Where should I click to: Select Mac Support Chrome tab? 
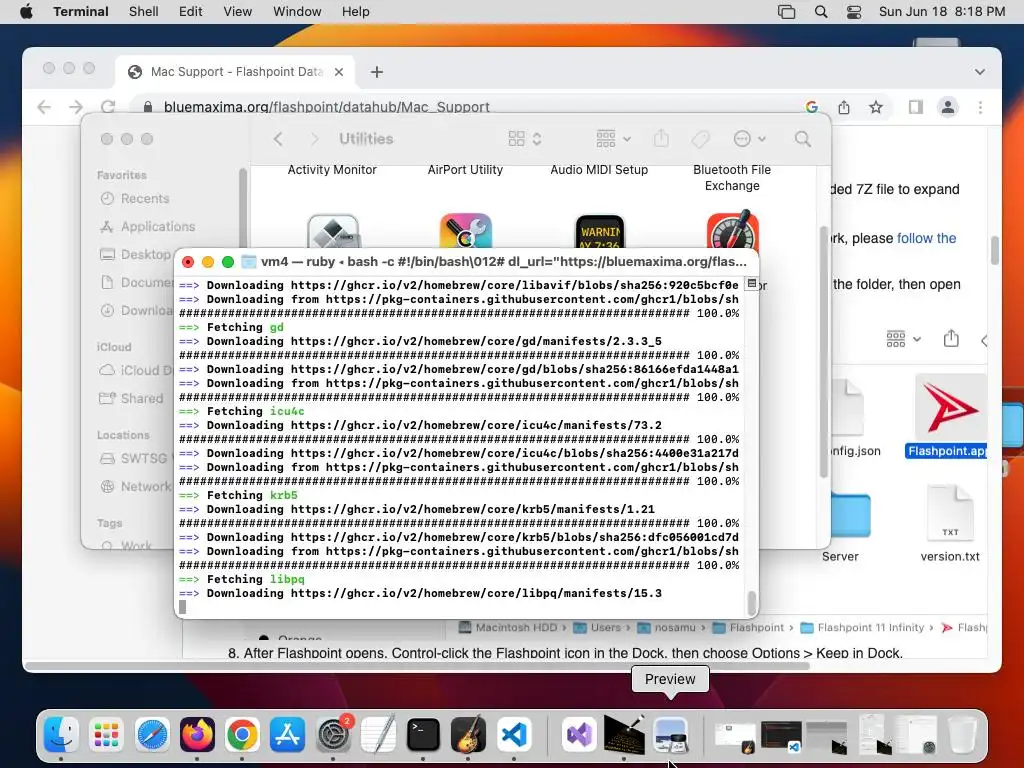pos(235,72)
